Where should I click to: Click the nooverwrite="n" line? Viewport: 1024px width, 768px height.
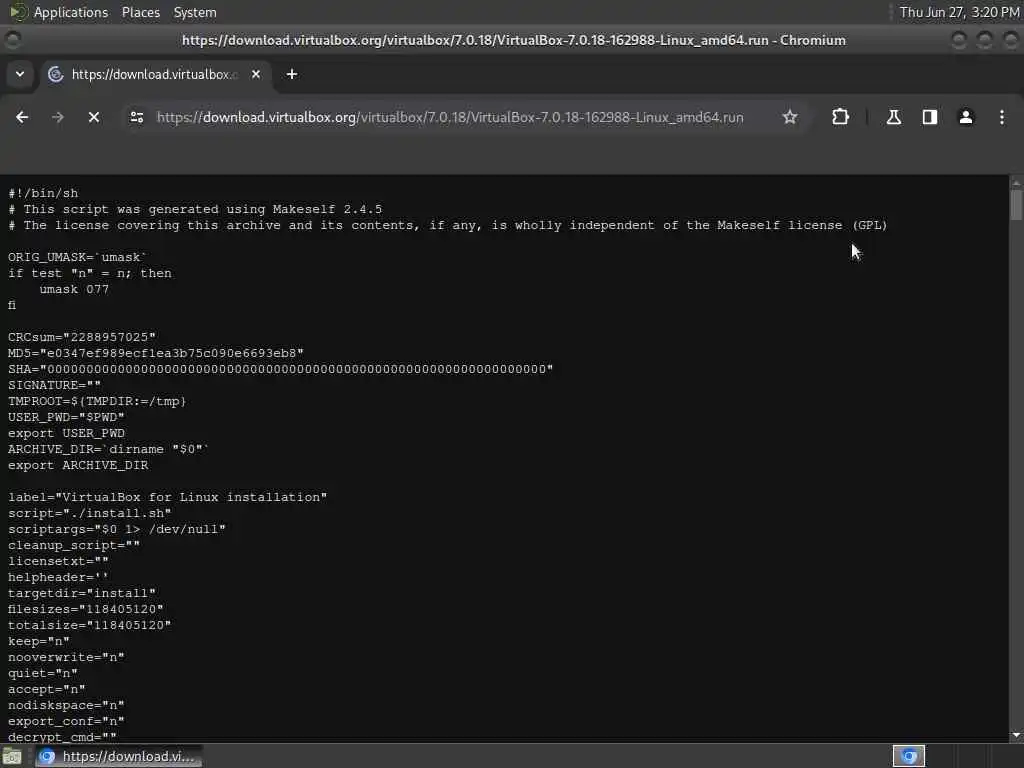pyautogui.click(x=66, y=657)
